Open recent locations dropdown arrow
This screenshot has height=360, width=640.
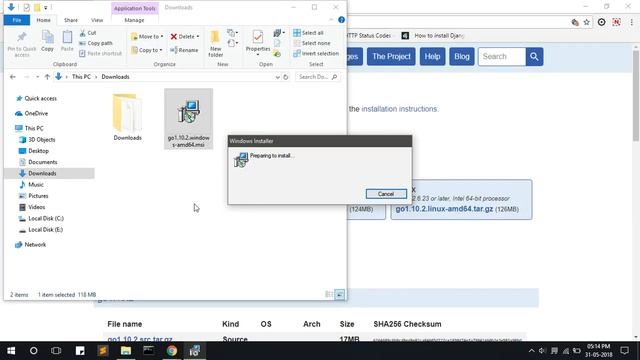(37, 77)
